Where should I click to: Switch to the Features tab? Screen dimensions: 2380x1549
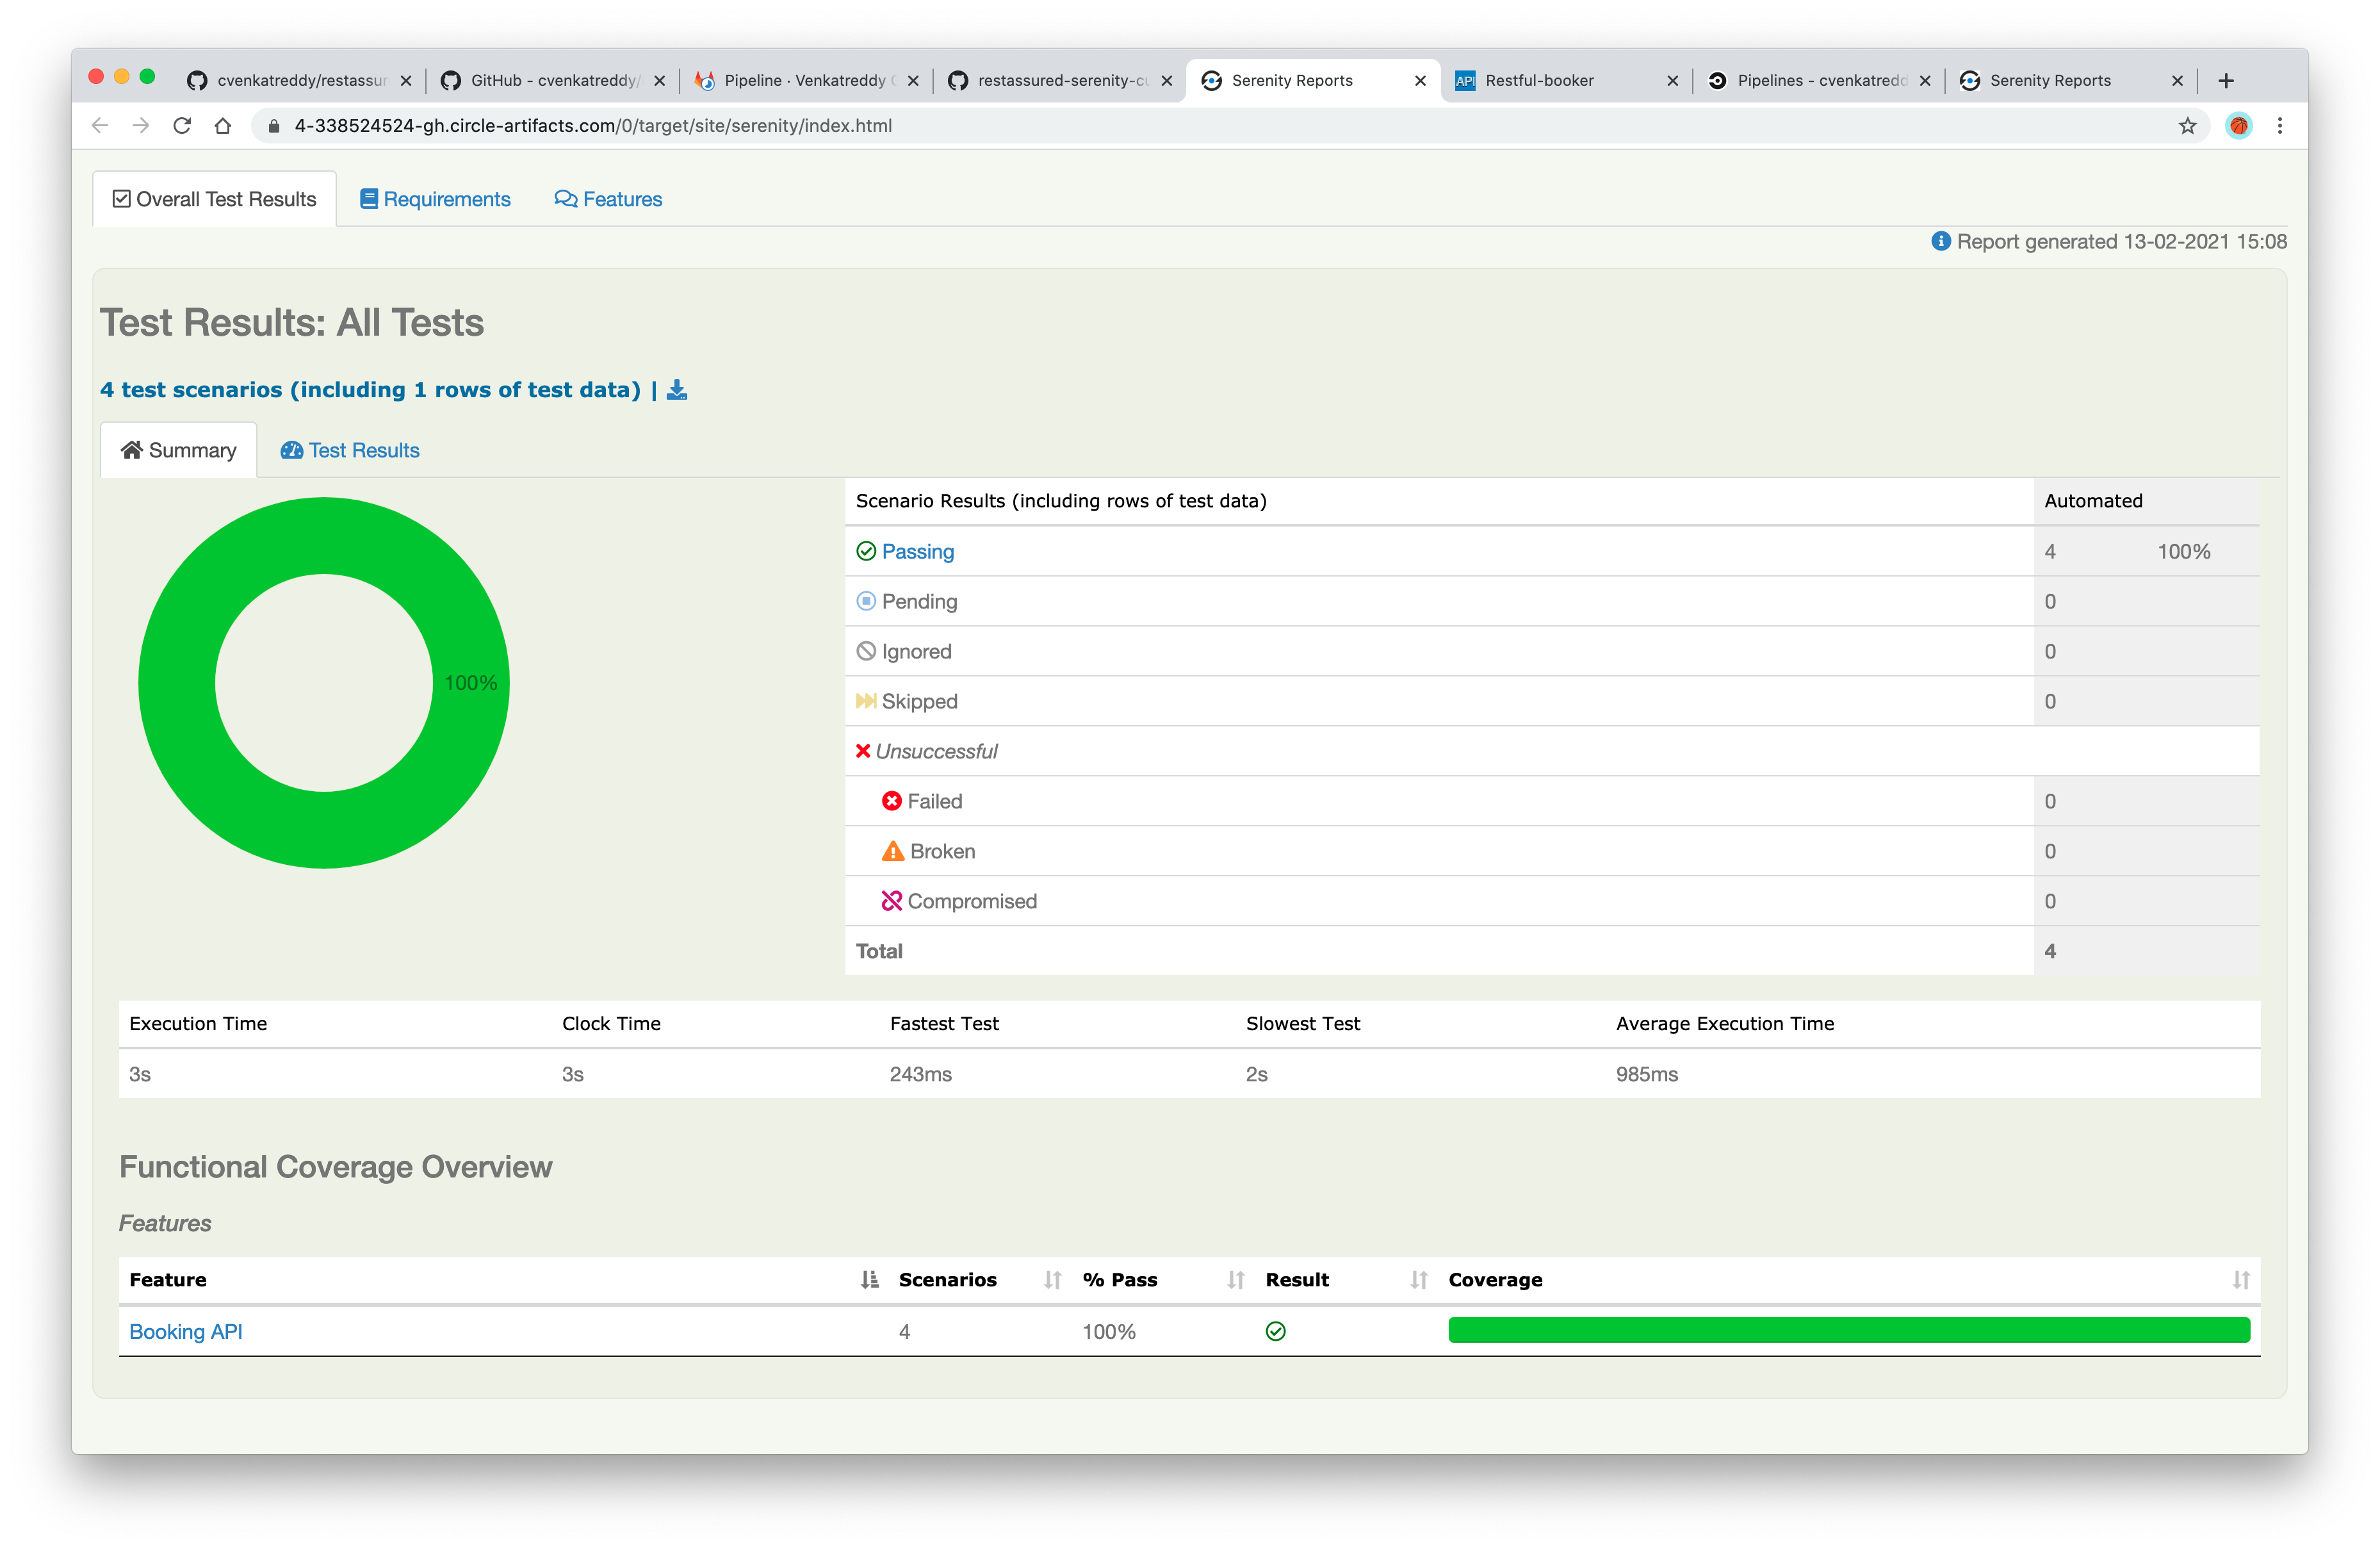[x=608, y=199]
